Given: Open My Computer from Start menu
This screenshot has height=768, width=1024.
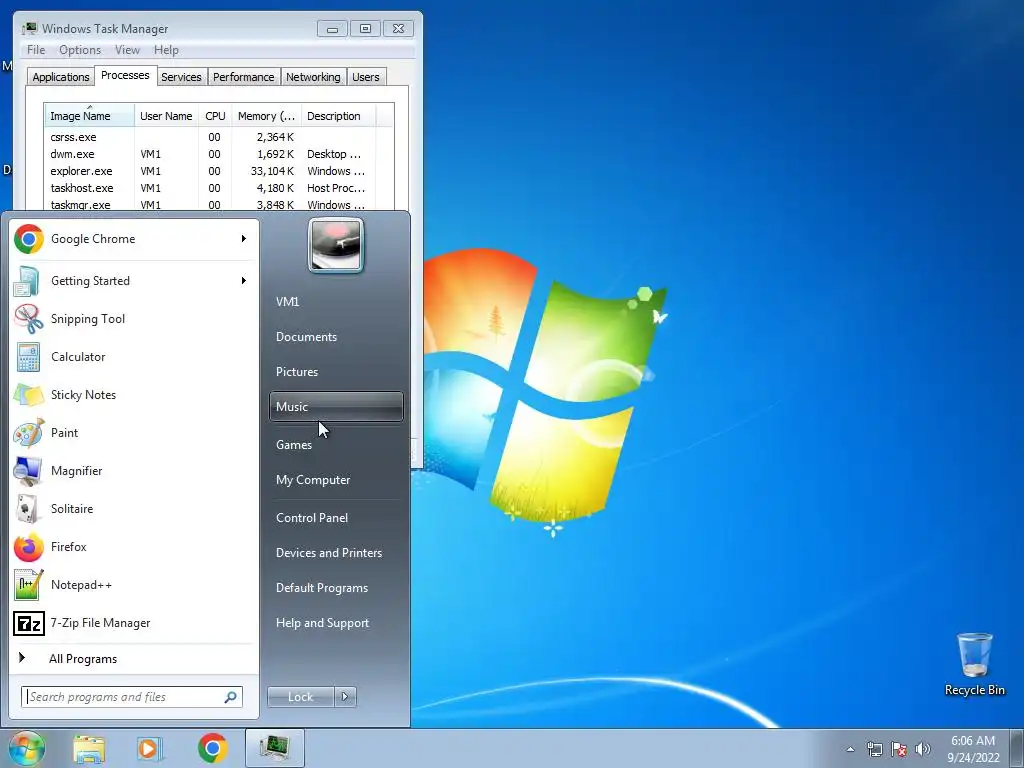Looking at the screenshot, I should coord(336,480).
